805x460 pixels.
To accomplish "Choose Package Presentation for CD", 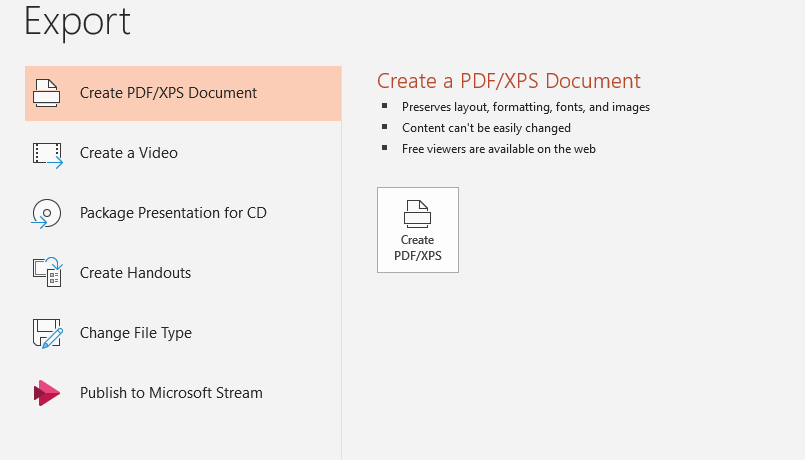I will [173, 213].
